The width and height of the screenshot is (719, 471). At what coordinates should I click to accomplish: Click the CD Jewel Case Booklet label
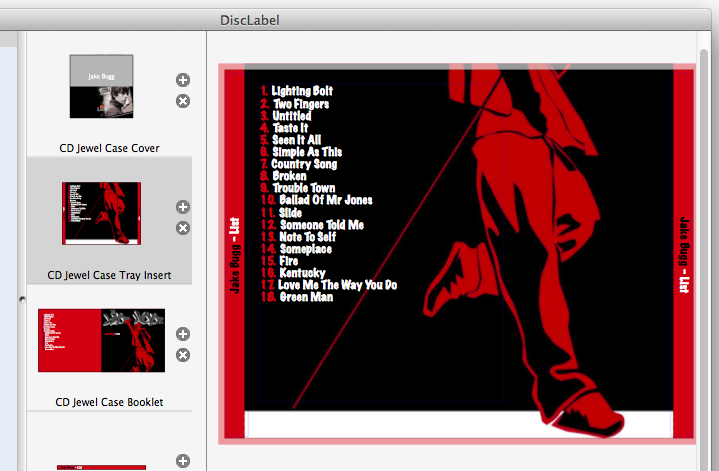(x=109, y=402)
